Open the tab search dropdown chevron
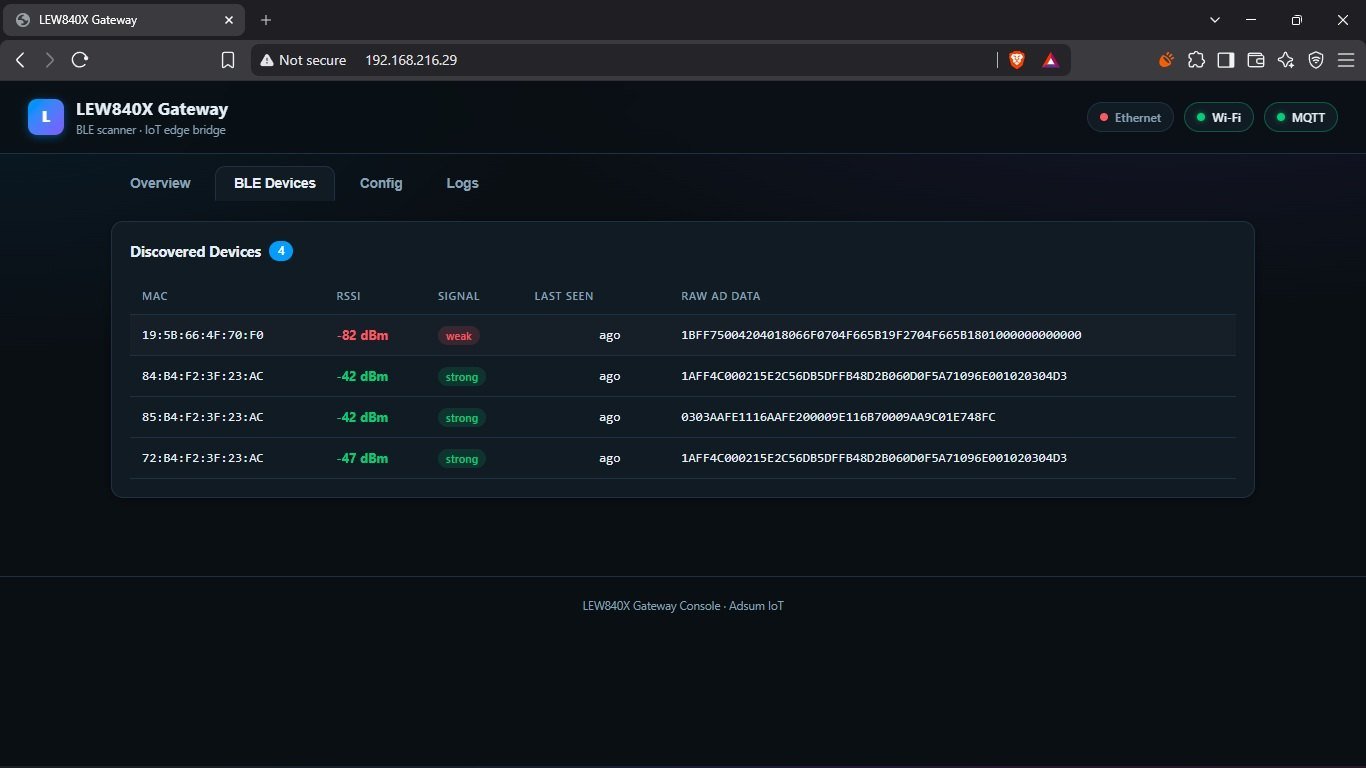Viewport: 1366px width, 768px height. click(x=1215, y=20)
